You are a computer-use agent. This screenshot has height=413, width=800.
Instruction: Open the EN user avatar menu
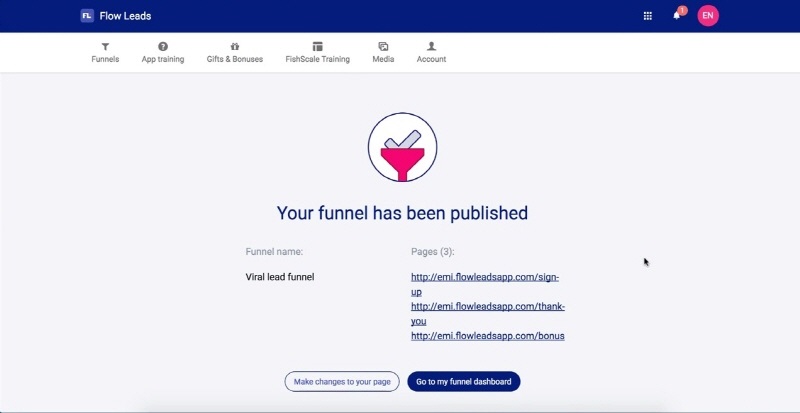pyautogui.click(x=708, y=15)
